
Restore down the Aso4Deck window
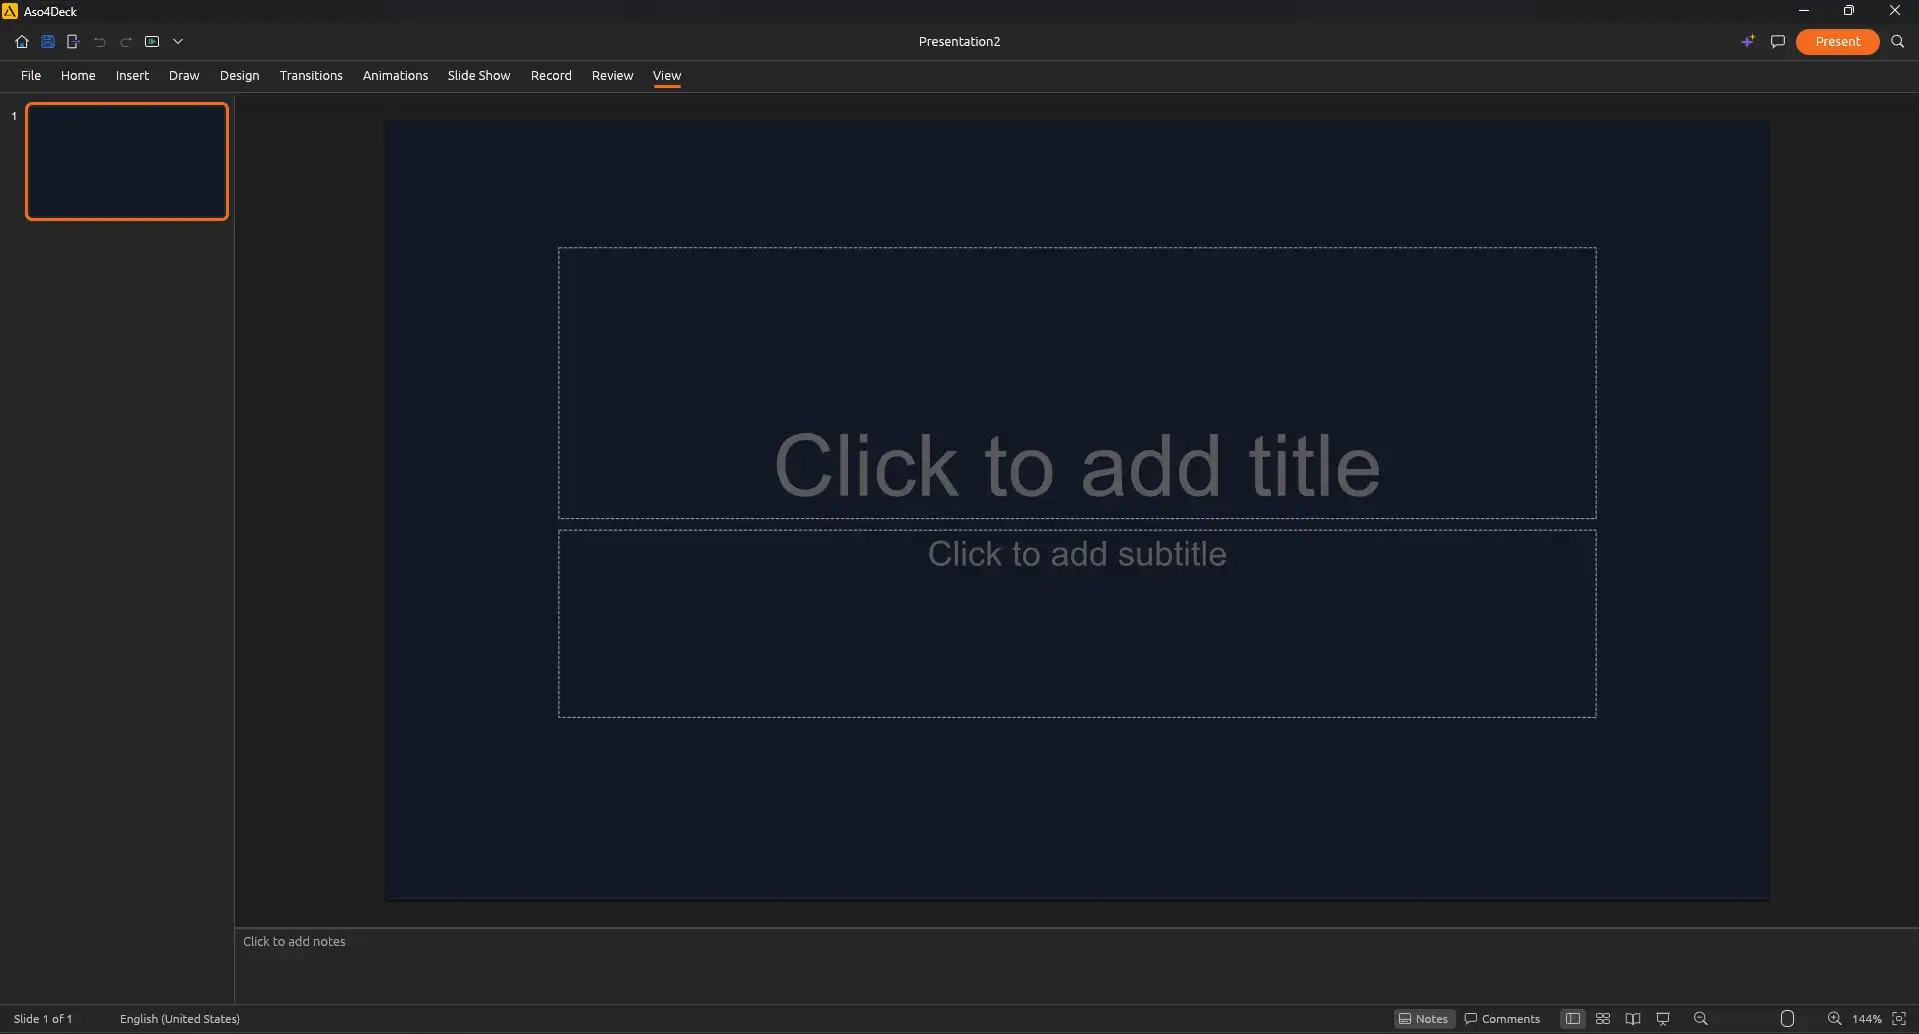[1849, 11]
